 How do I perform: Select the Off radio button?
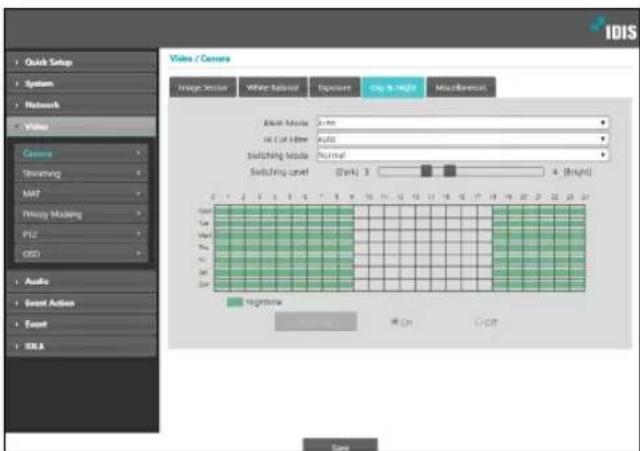pos(478,322)
